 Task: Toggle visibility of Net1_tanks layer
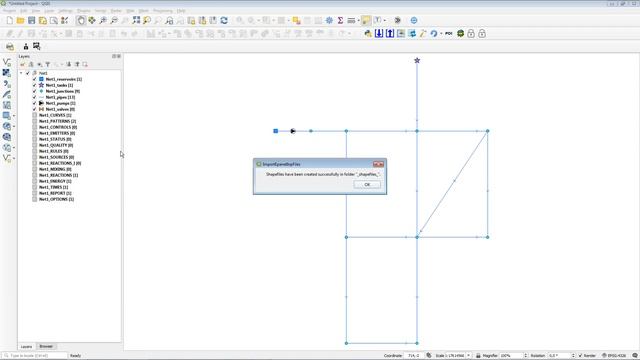pyautogui.click(x=34, y=85)
